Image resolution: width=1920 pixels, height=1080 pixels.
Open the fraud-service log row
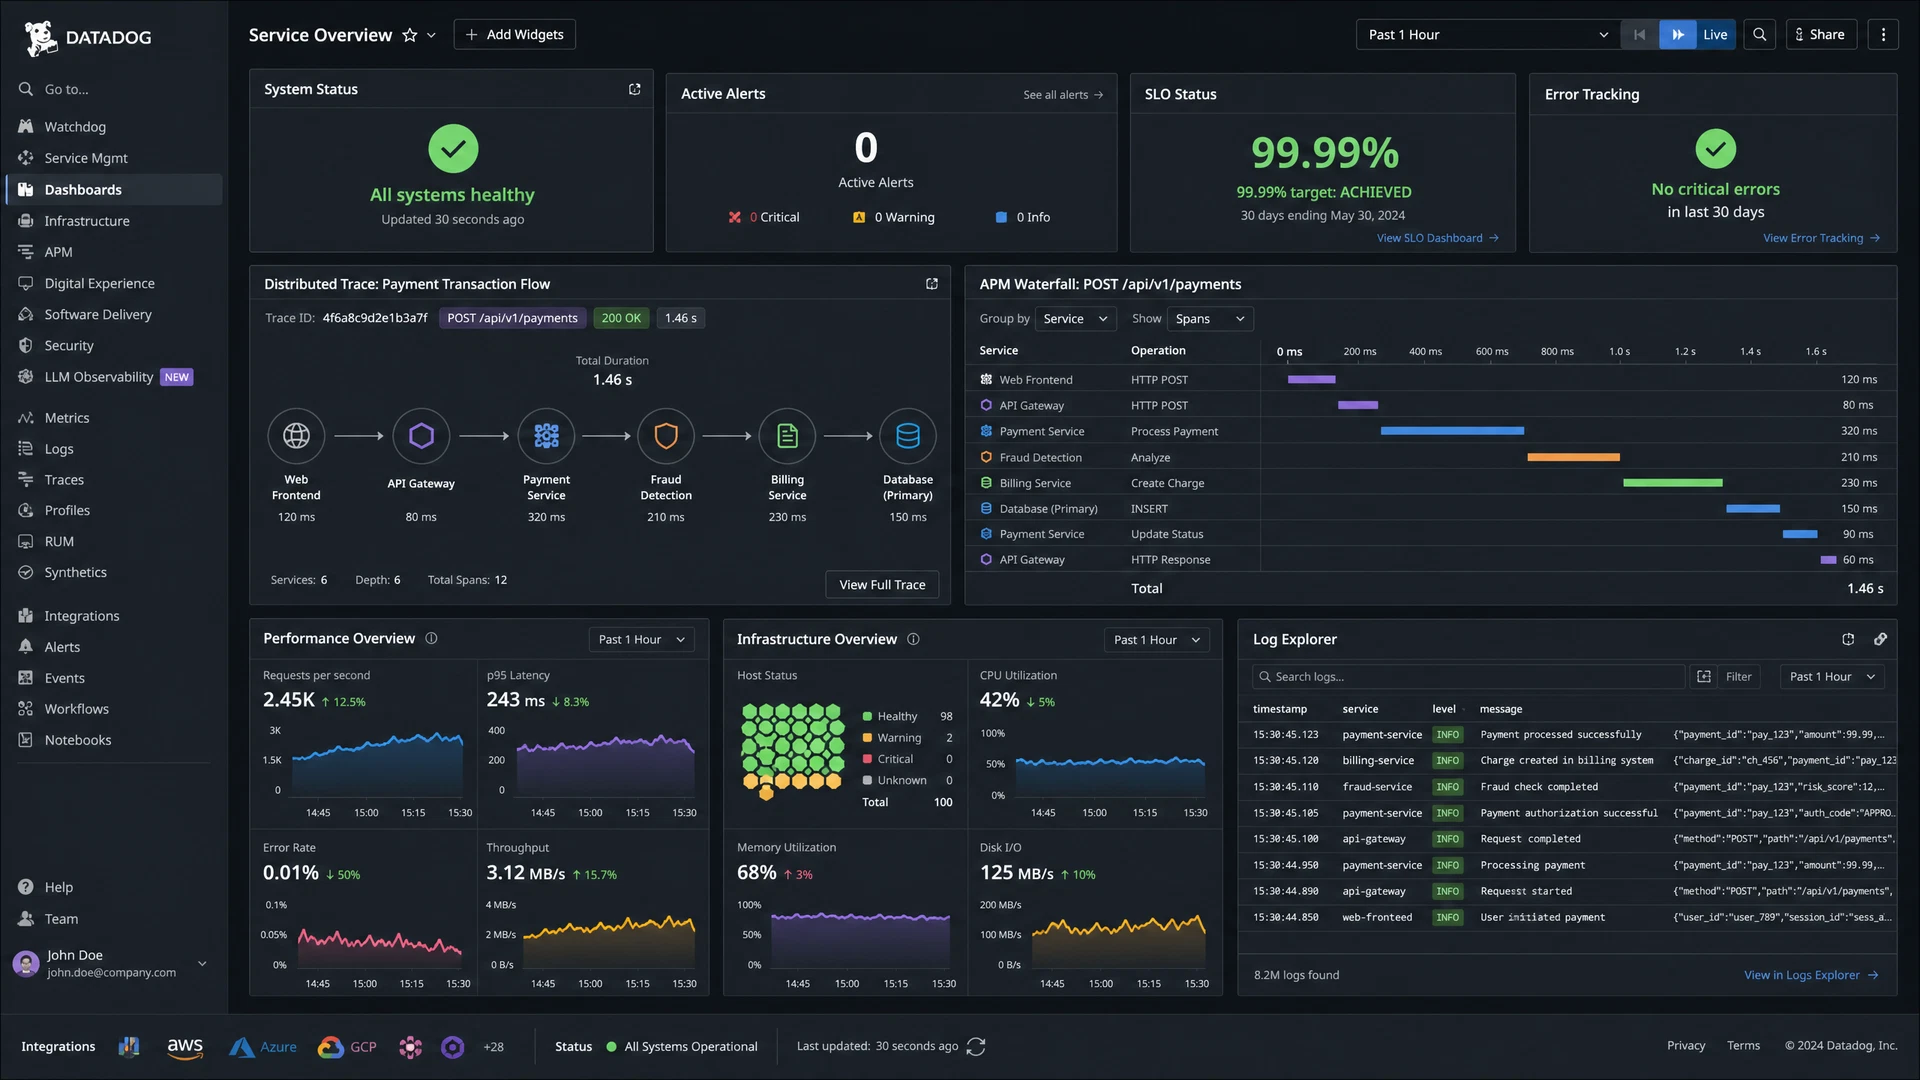tap(1567, 787)
